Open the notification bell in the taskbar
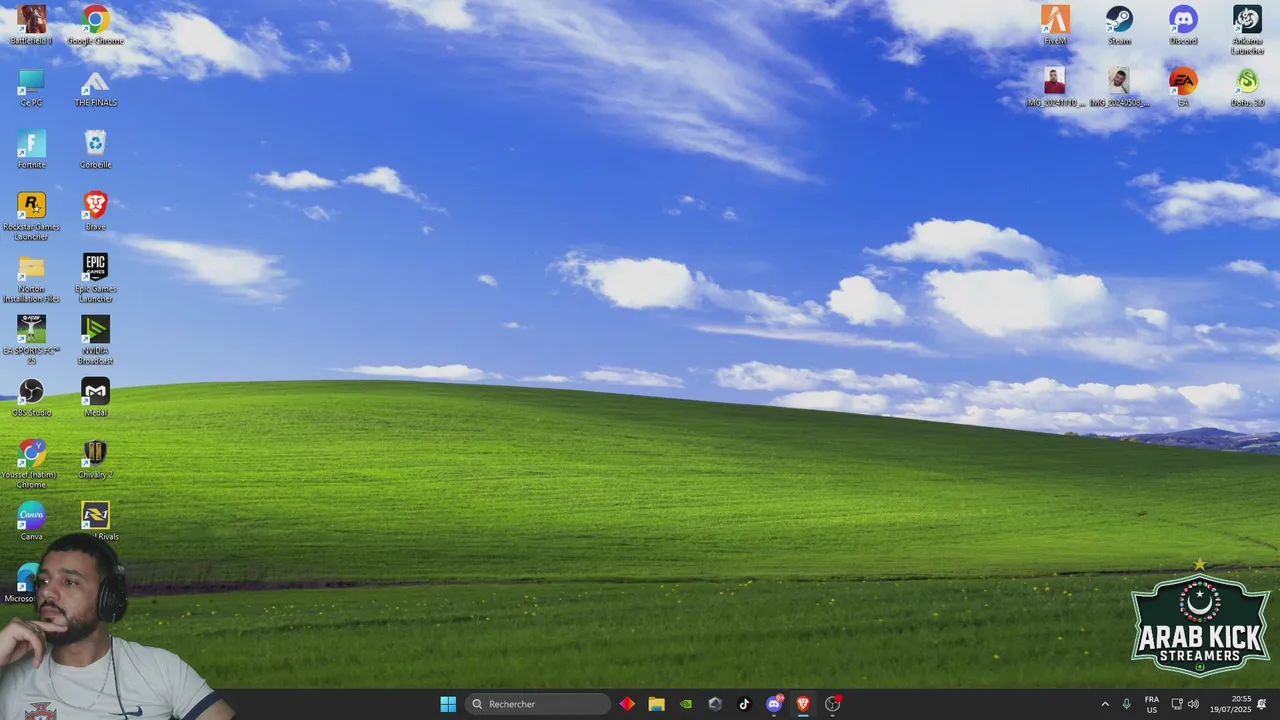1280x720 pixels. click(1262, 704)
